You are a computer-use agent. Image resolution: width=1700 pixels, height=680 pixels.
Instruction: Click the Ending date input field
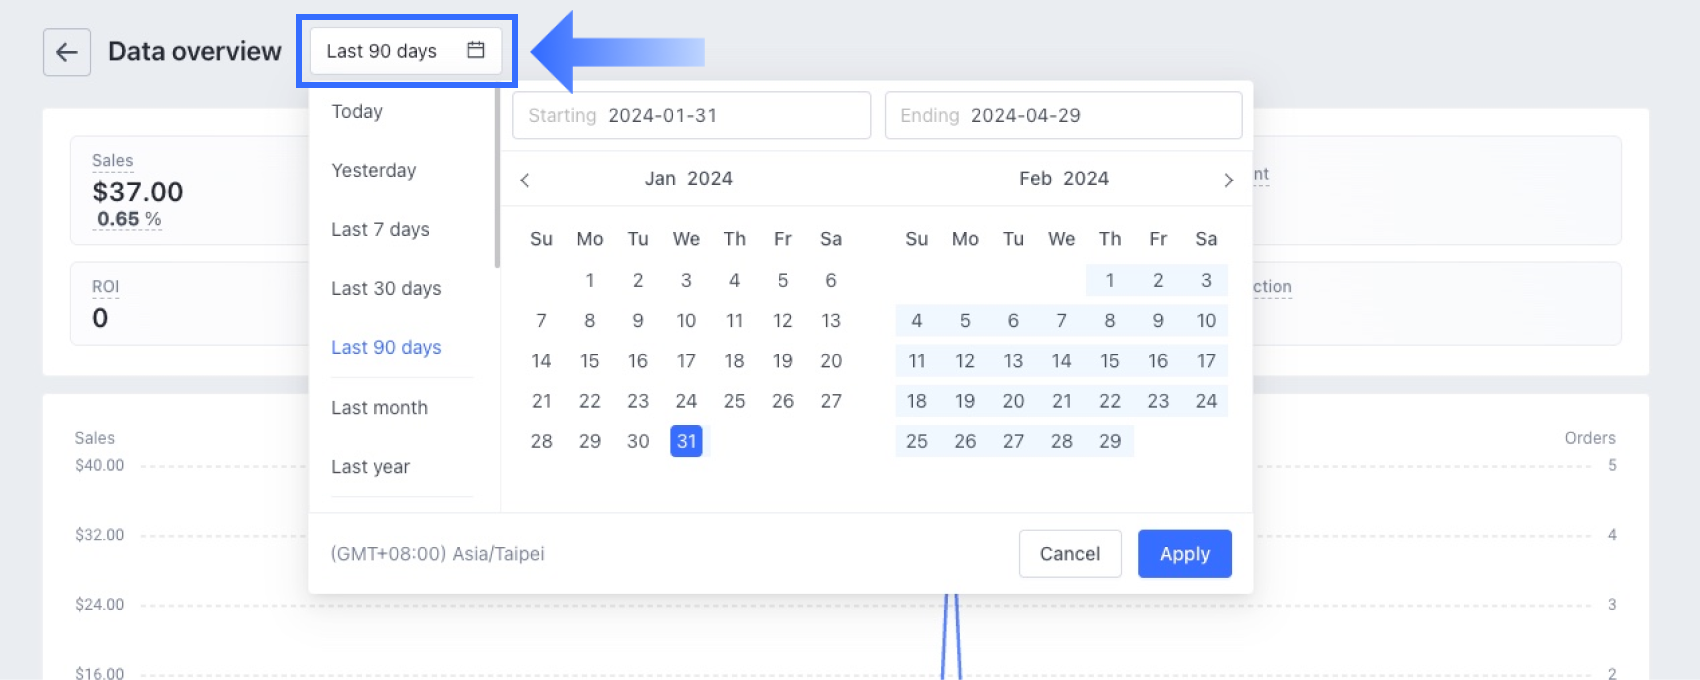coord(1063,115)
